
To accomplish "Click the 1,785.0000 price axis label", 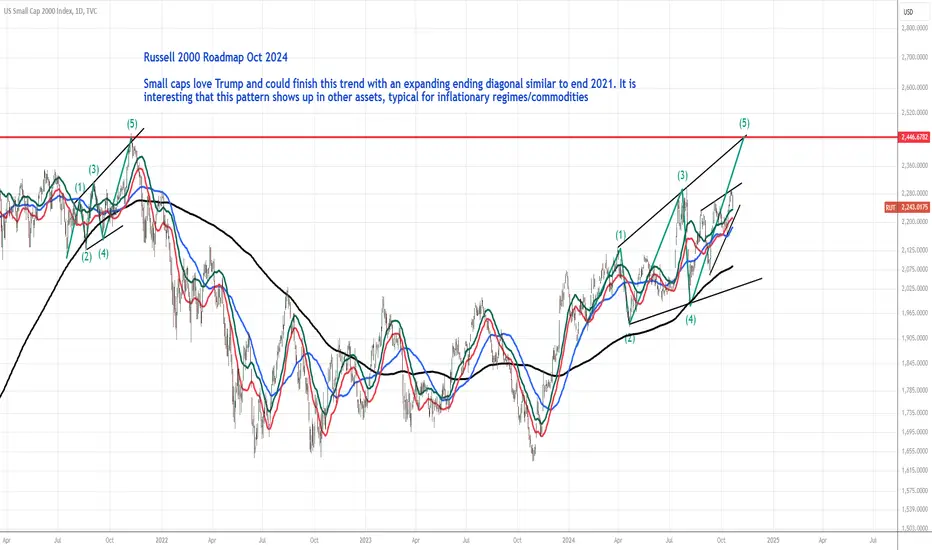I will point(914,391).
